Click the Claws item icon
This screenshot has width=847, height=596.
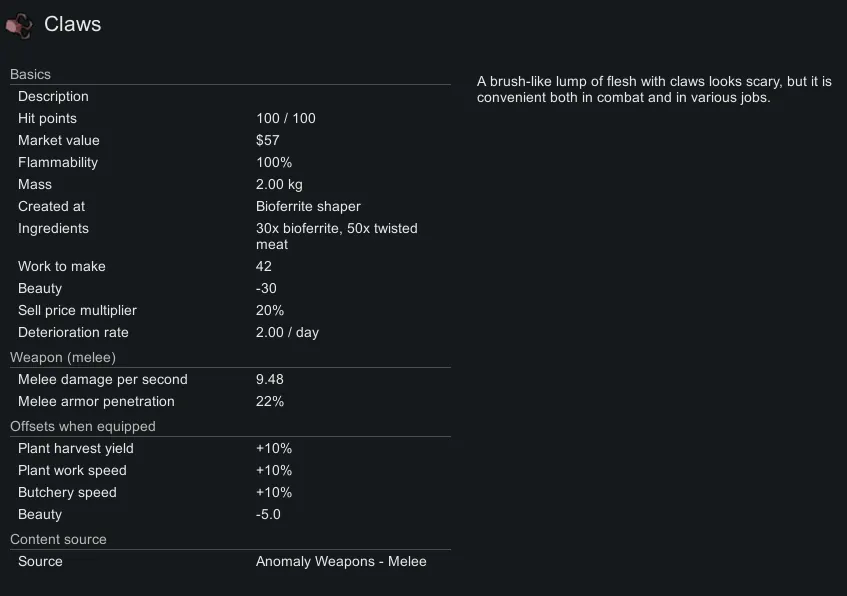pos(19,25)
